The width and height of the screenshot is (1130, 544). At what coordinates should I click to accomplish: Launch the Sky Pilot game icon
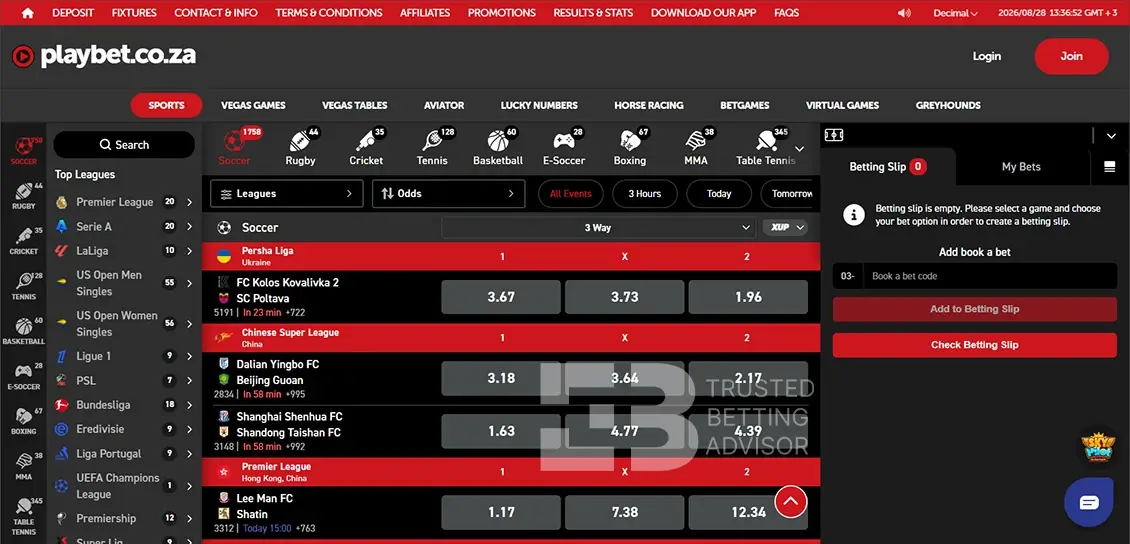click(x=1098, y=447)
